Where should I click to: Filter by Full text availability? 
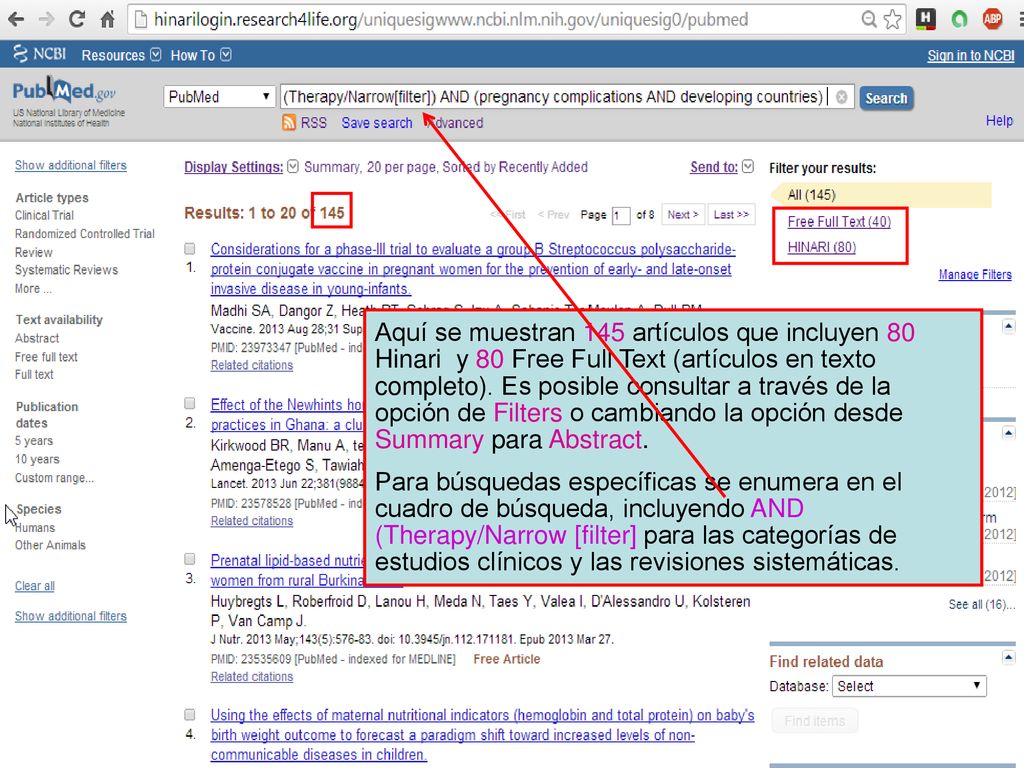[34, 374]
